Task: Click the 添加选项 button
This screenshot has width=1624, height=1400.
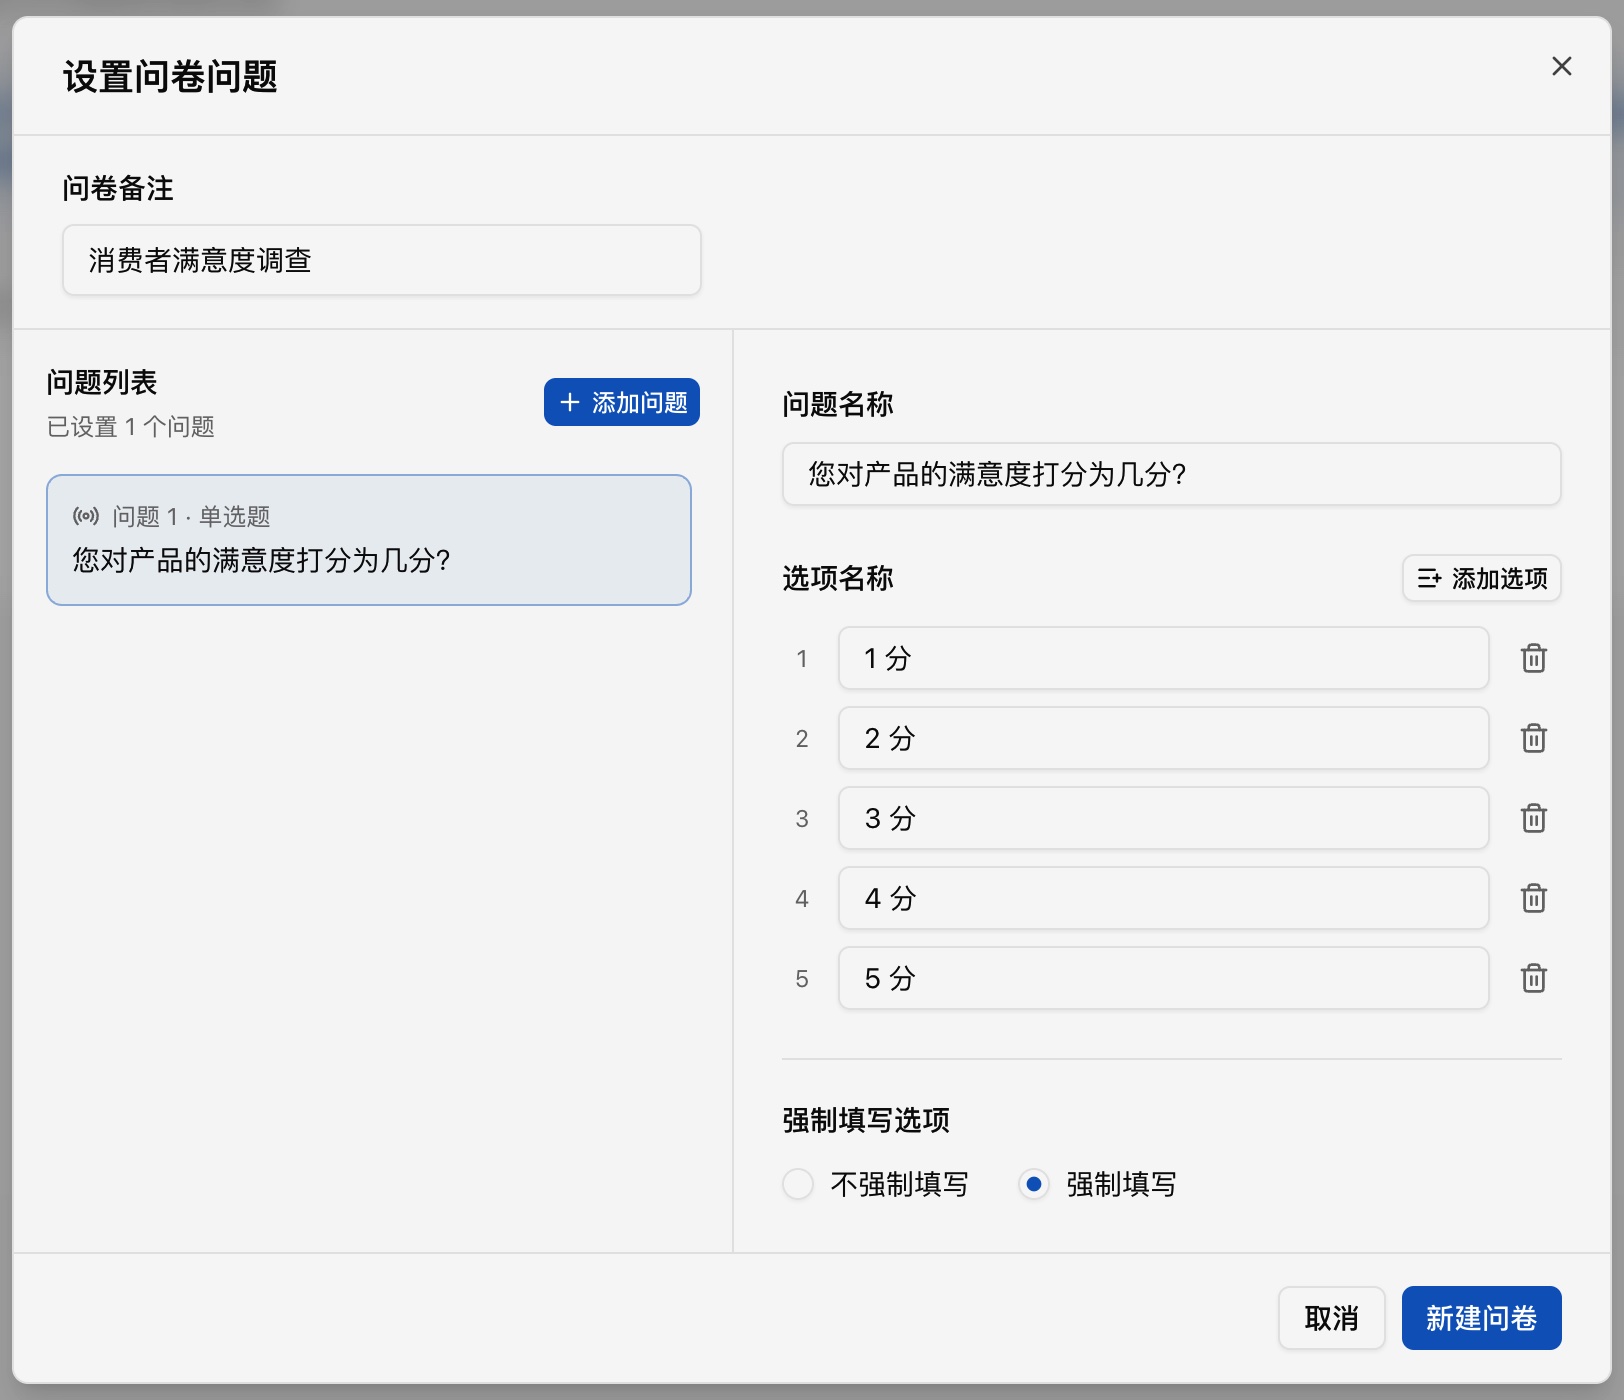Action: pyautogui.click(x=1481, y=578)
